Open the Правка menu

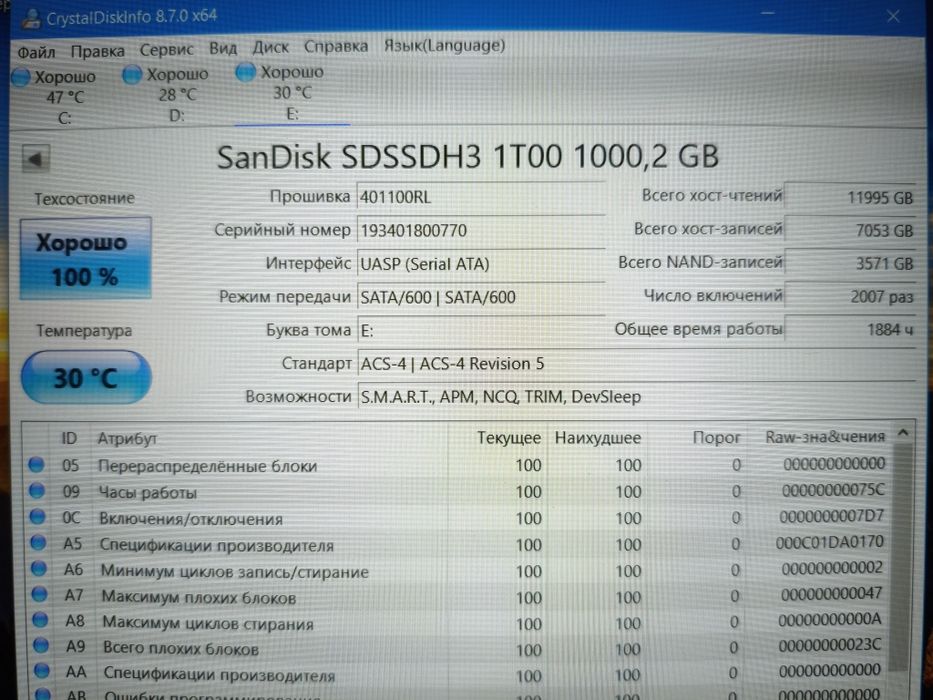98,51
